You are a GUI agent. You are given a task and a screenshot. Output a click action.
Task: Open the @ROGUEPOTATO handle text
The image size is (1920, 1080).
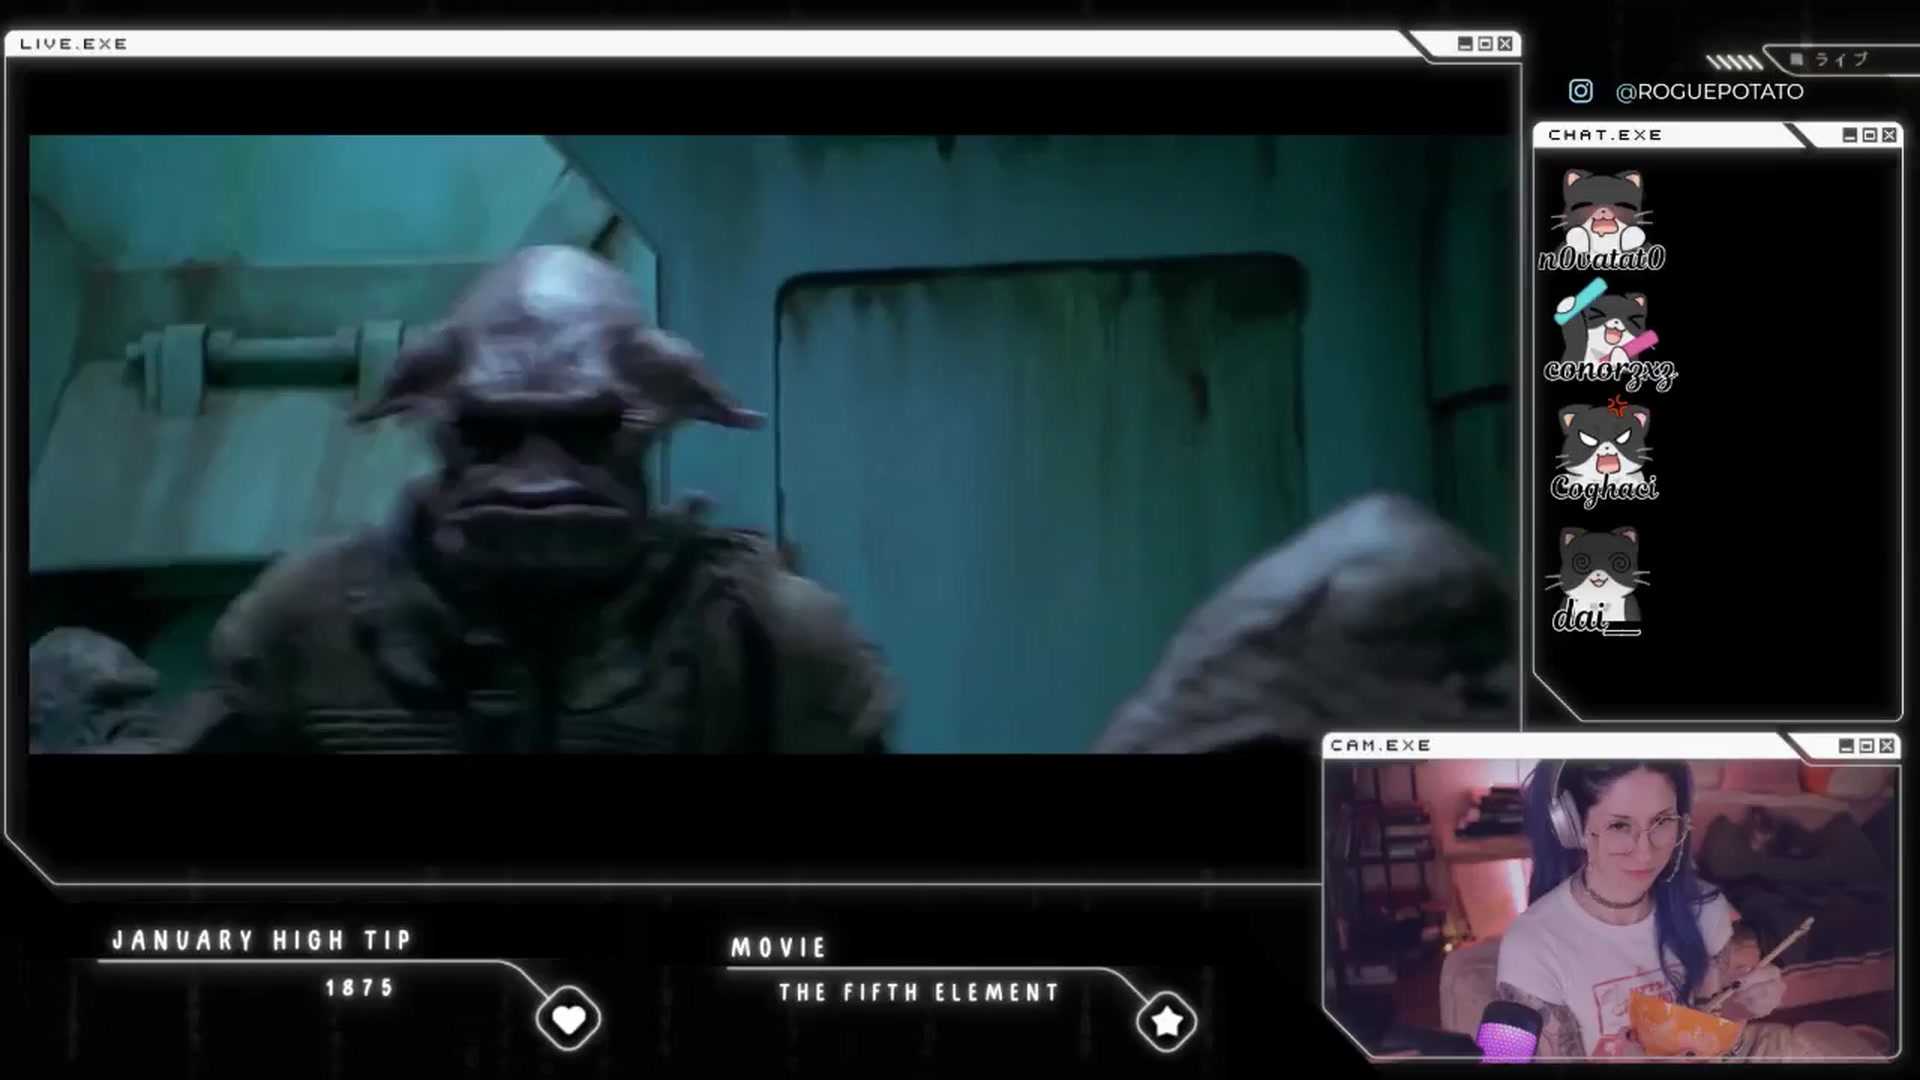1709,91
